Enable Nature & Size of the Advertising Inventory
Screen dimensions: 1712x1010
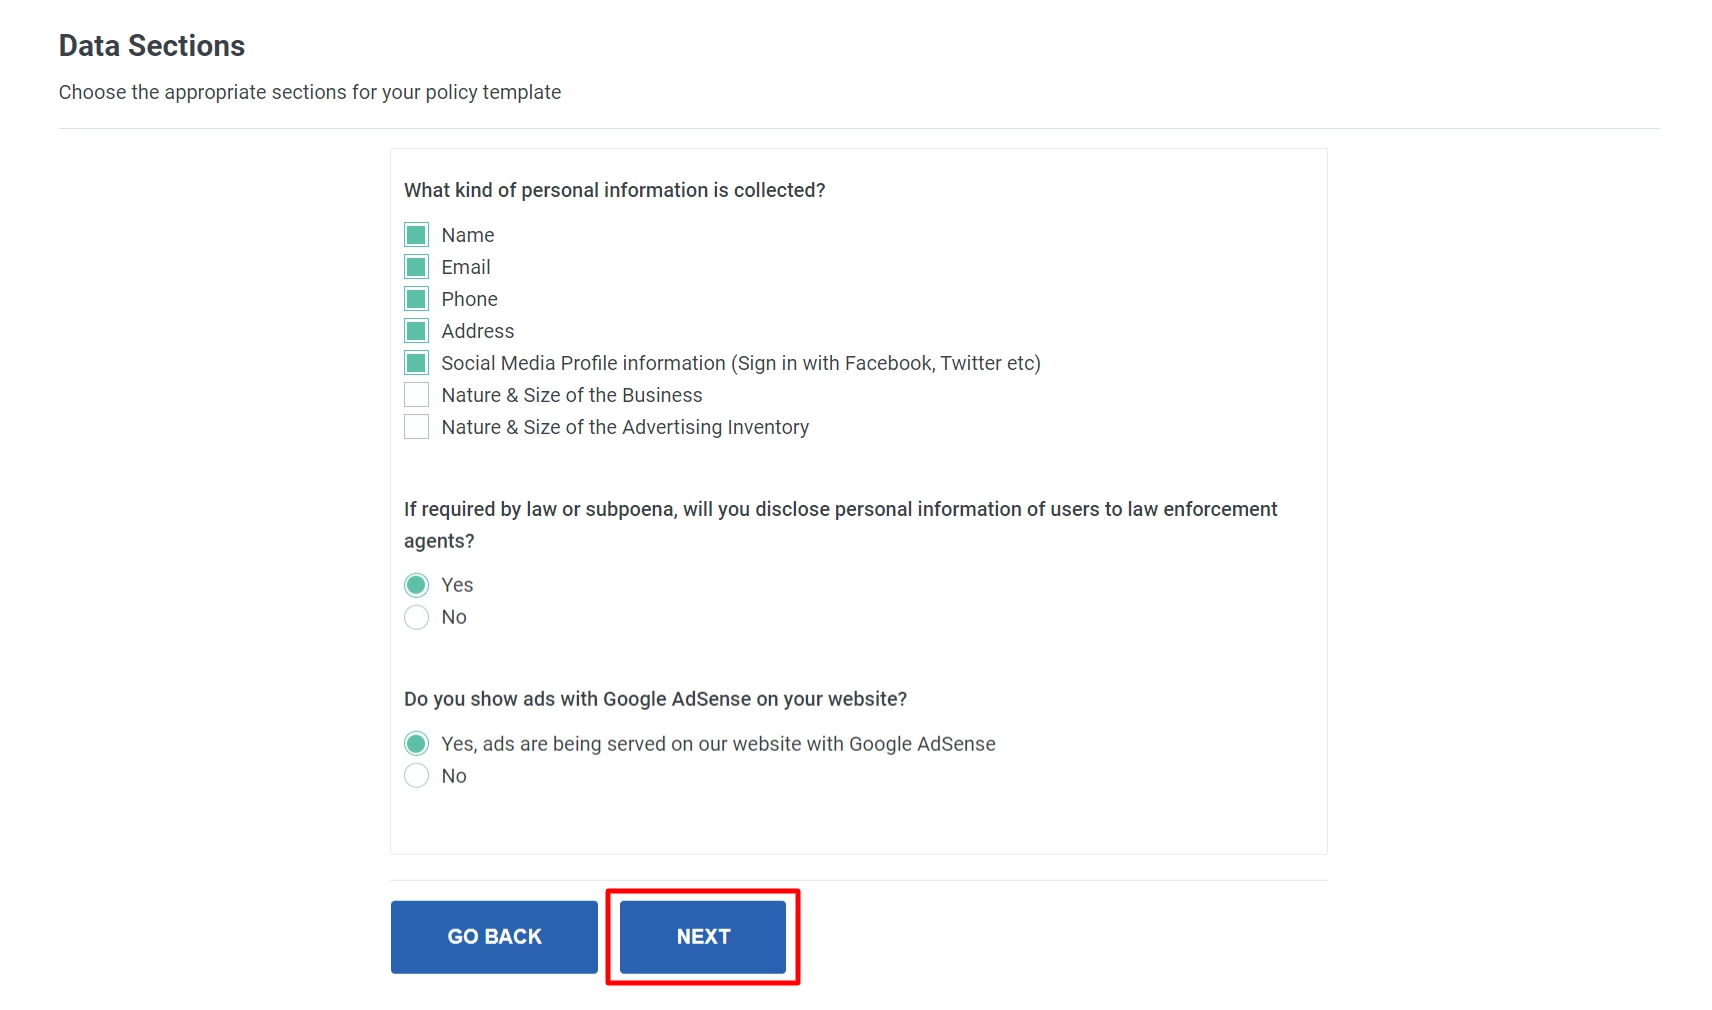pos(415,426)
